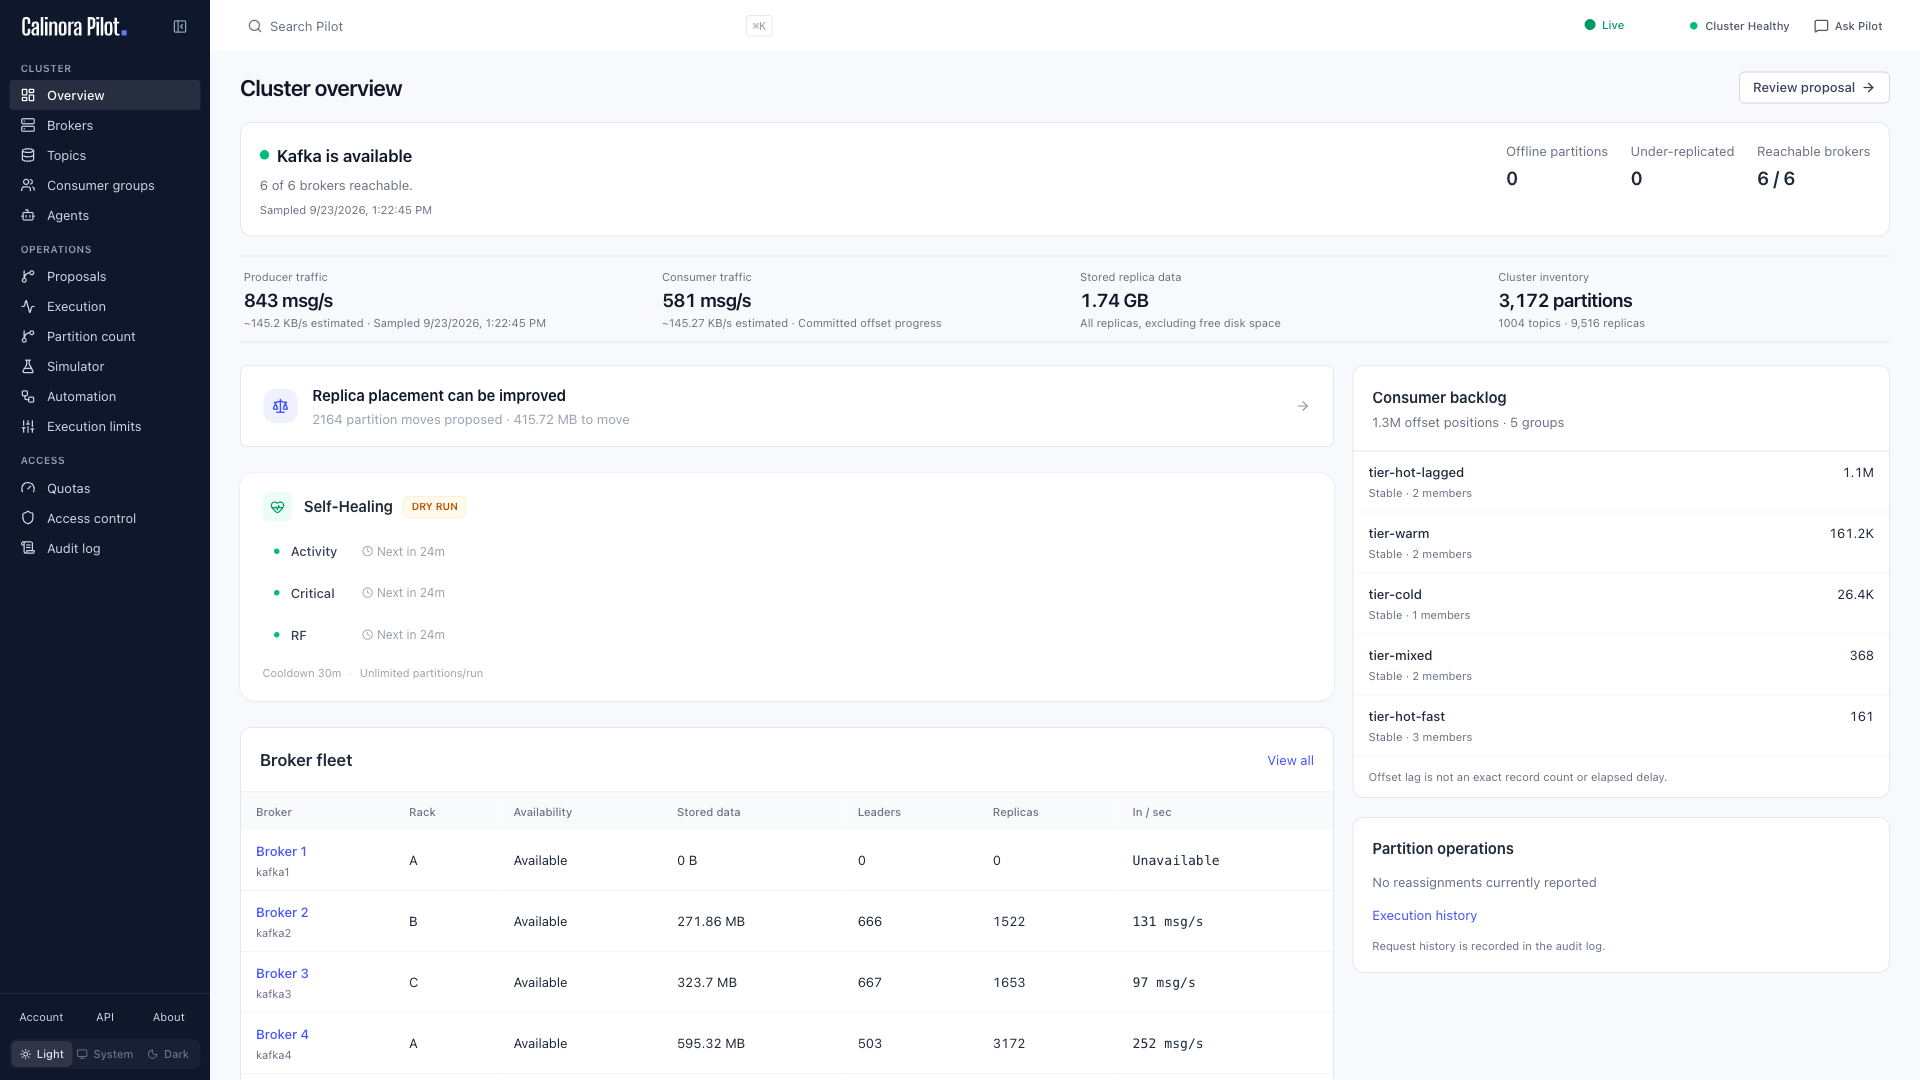Click the Partition count icon
This screenshot has width=1920, height=1080.
[28, 336]
